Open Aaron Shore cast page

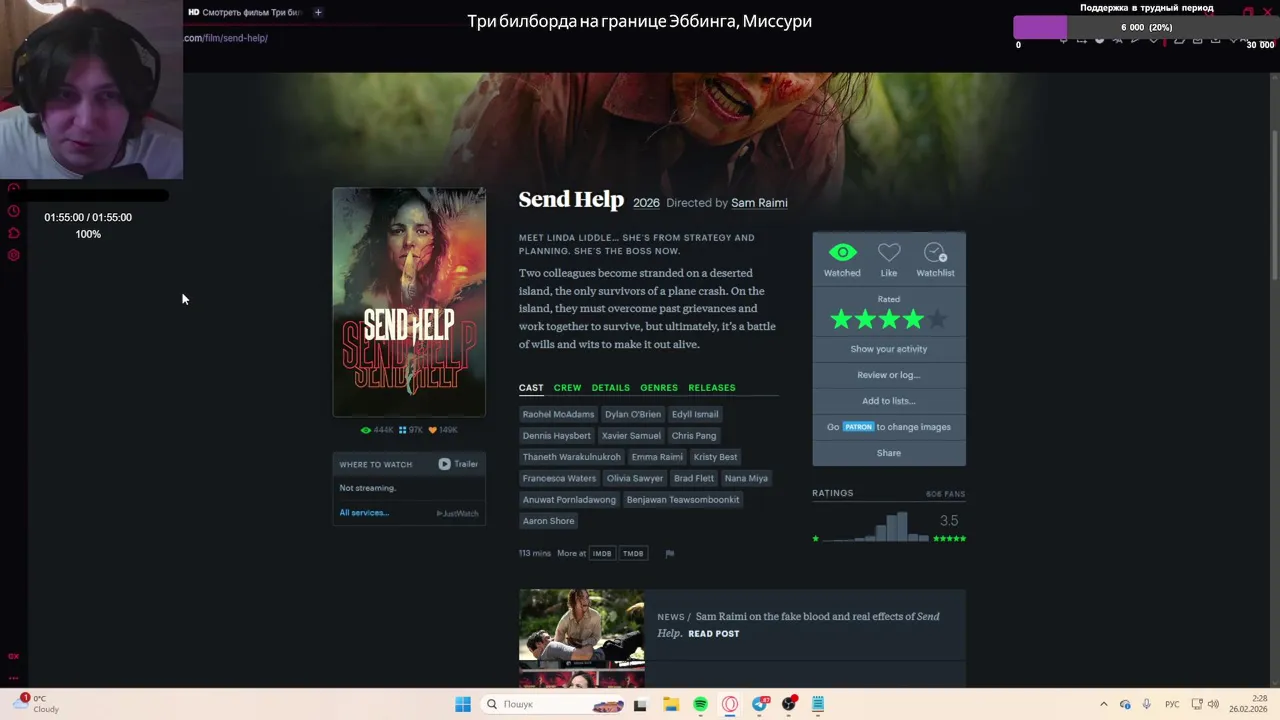(x=548, y=521)
